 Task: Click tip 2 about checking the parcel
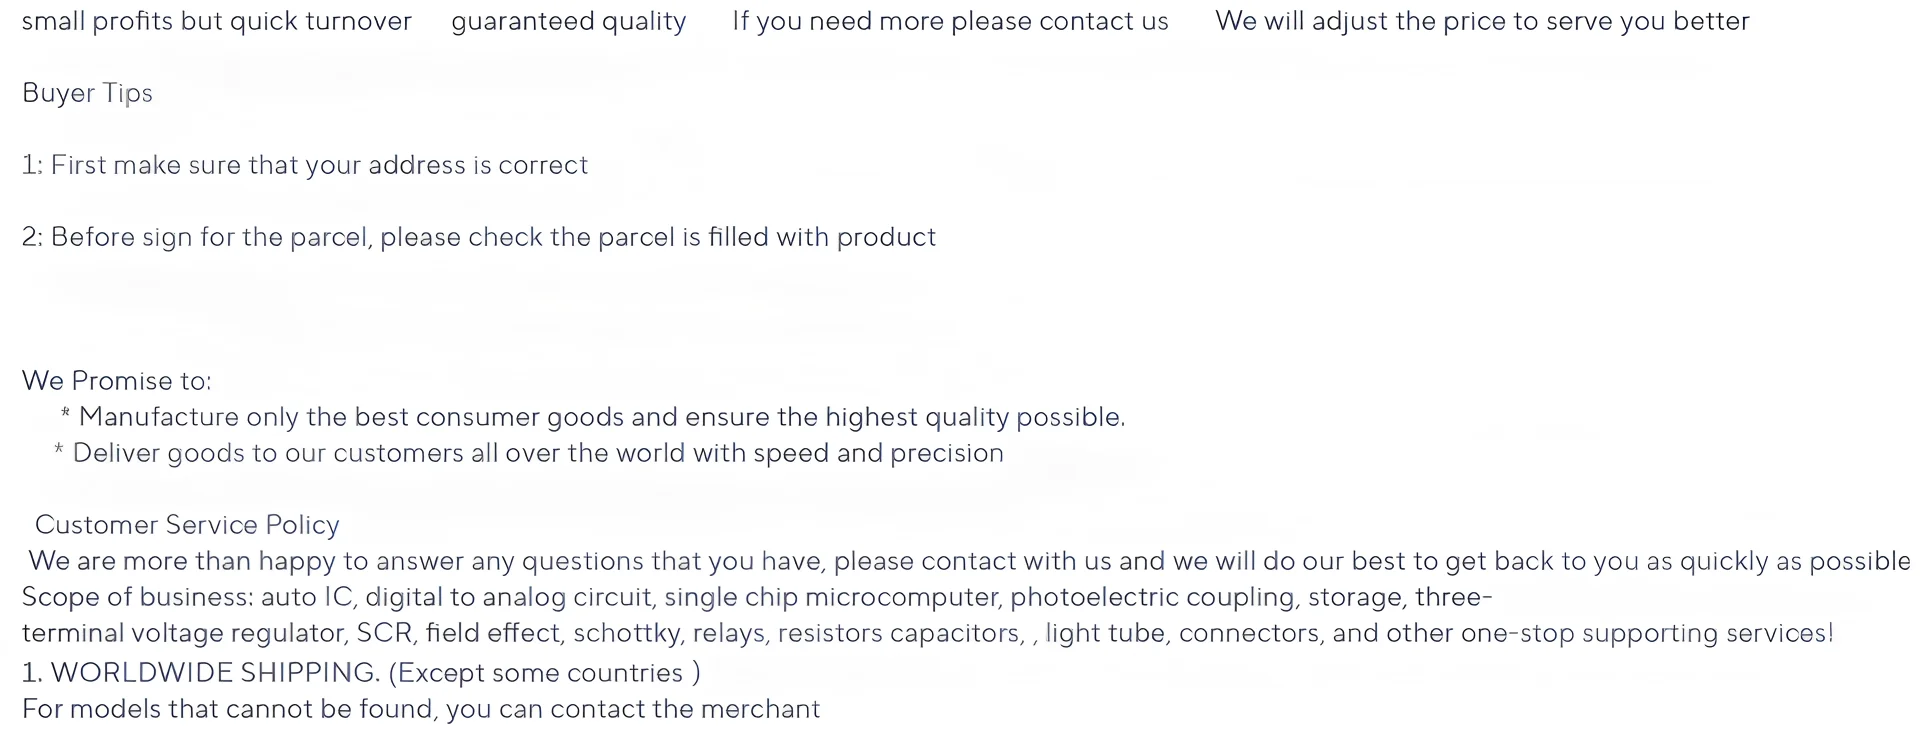(478, 237)
